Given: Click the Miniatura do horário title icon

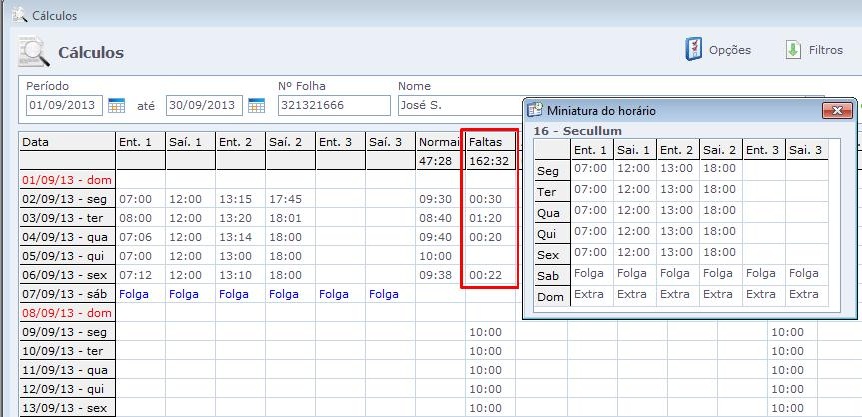Looking at the screenshot, I should [x=535, y=110].
